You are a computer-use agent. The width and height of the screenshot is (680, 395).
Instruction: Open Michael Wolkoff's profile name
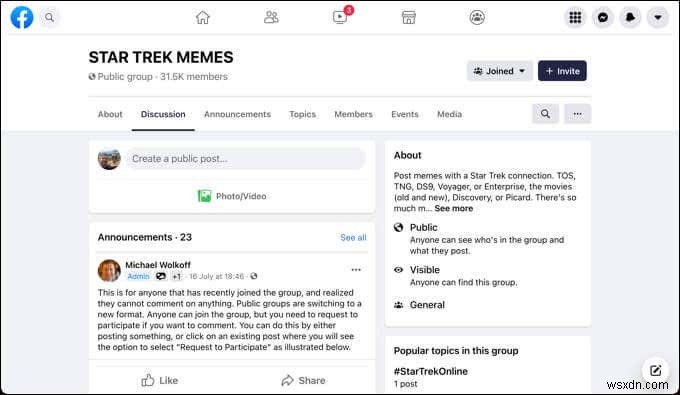tap(158, 264)
